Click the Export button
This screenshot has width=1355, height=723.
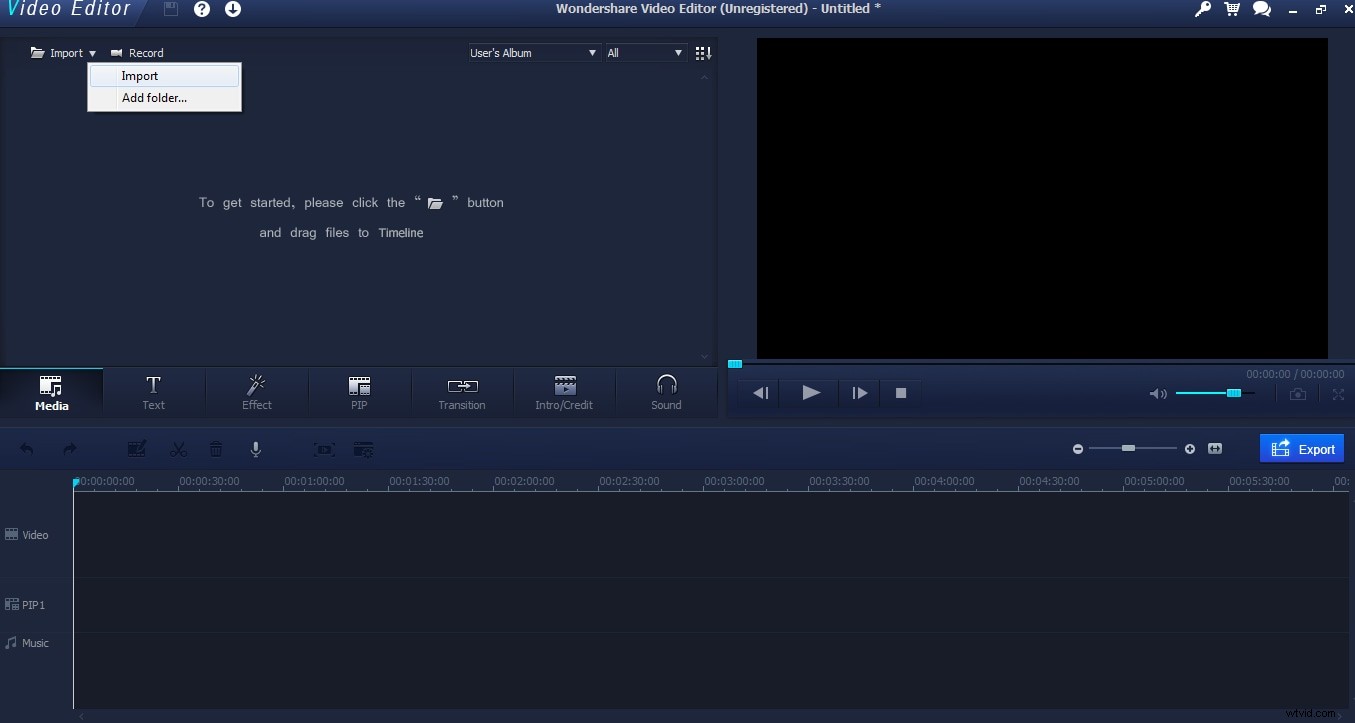[1302, 448]
